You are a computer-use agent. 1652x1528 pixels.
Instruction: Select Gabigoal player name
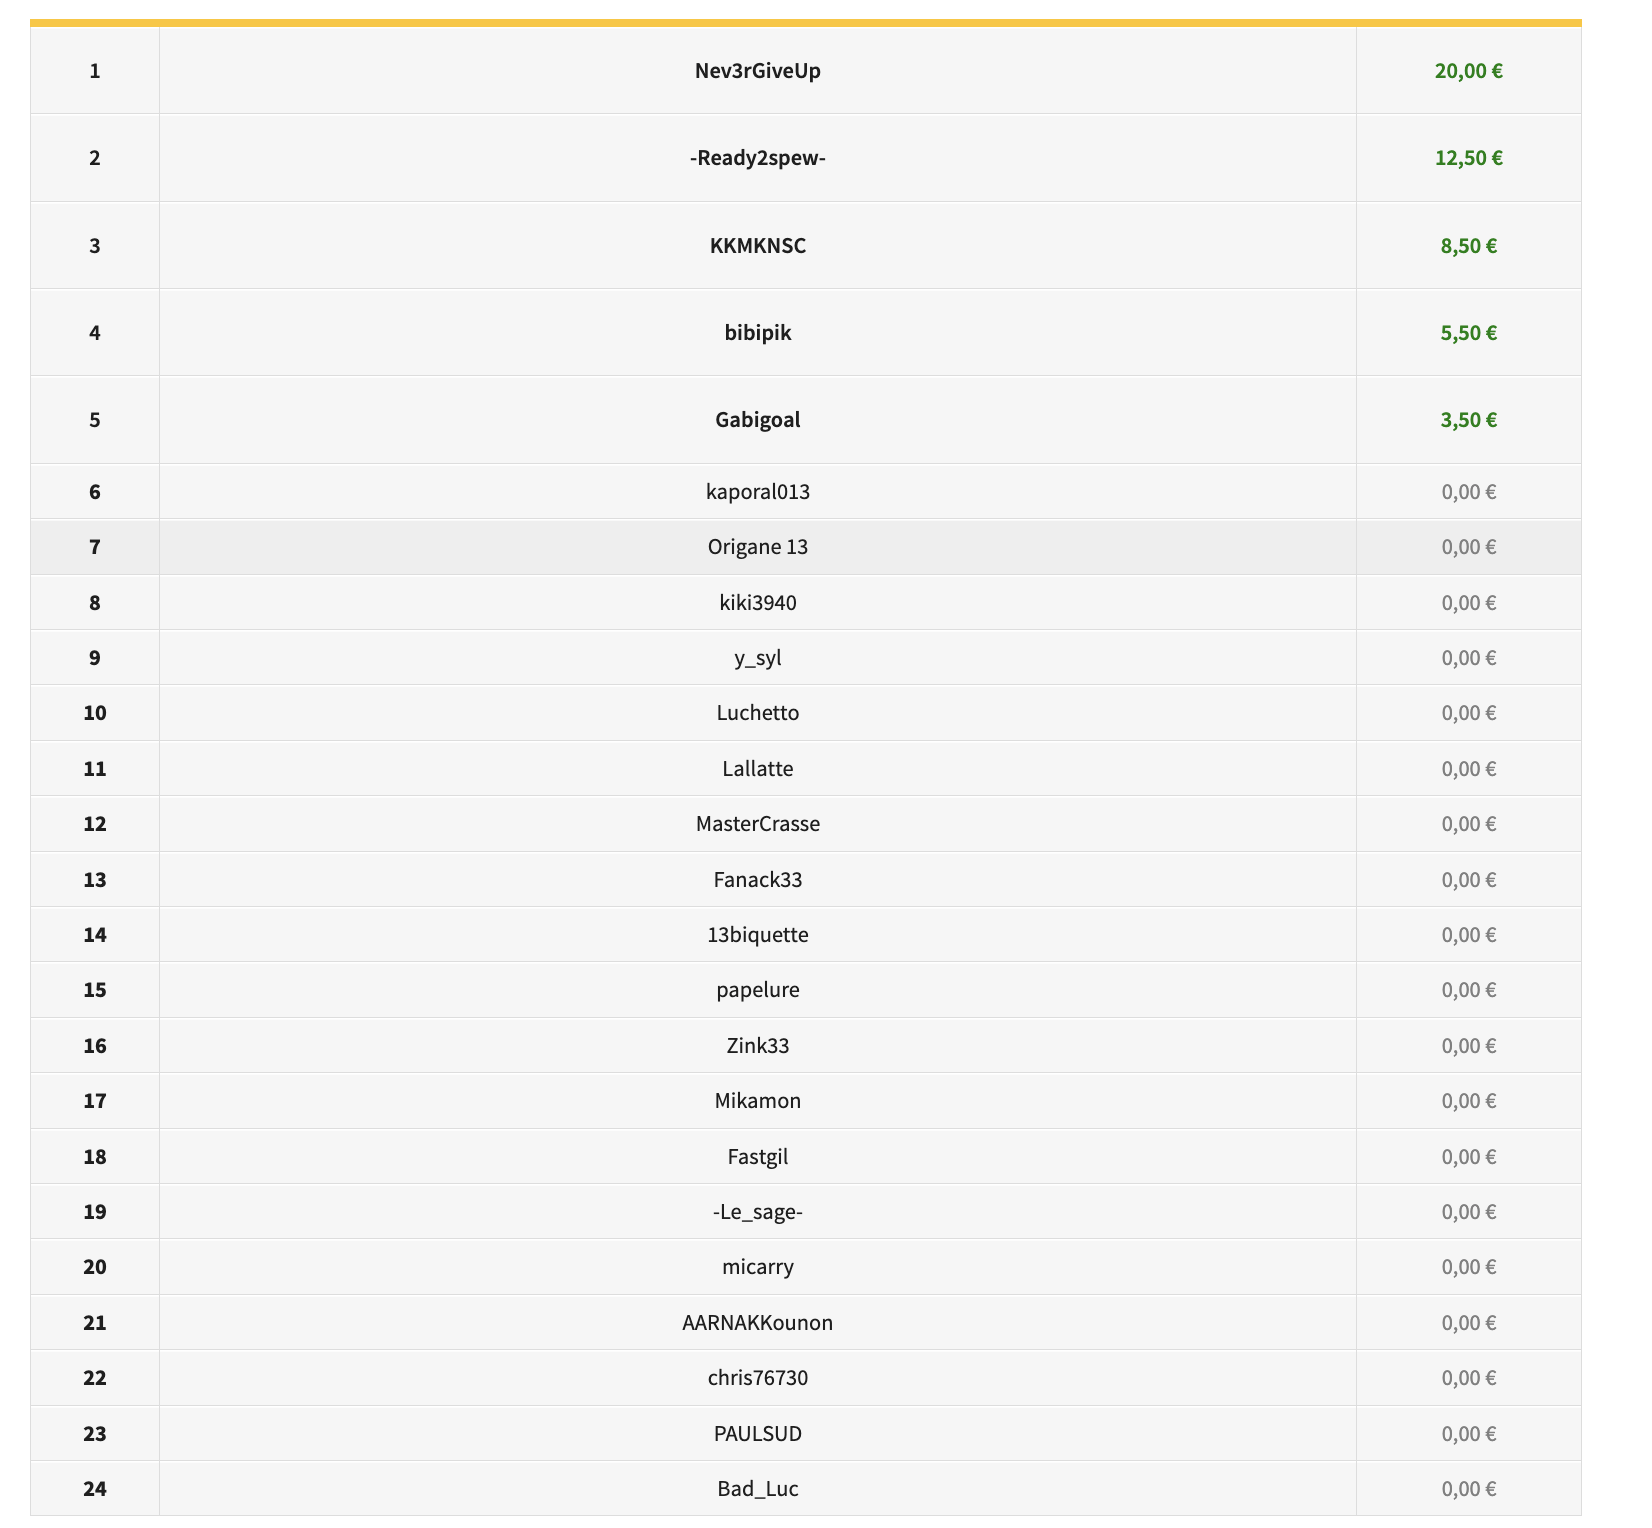[x=757, y=420]
